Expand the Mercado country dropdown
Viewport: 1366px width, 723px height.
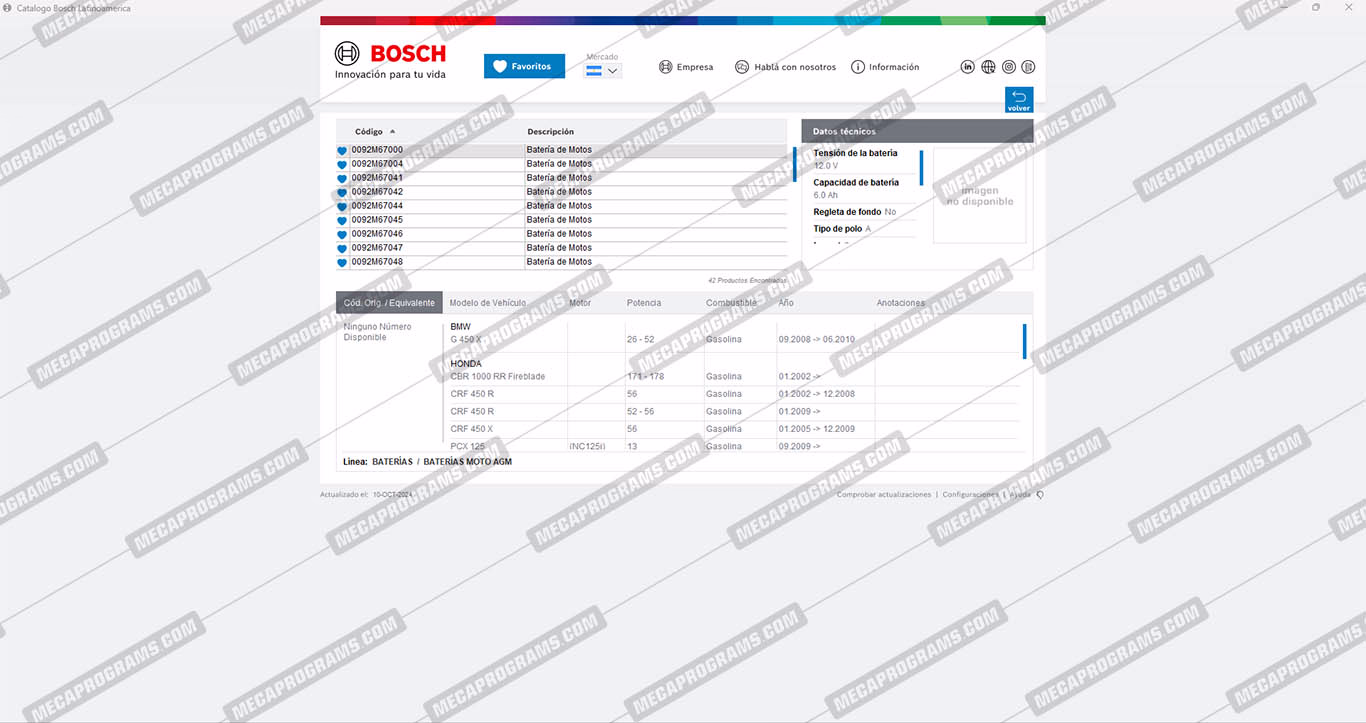[603, 71]
